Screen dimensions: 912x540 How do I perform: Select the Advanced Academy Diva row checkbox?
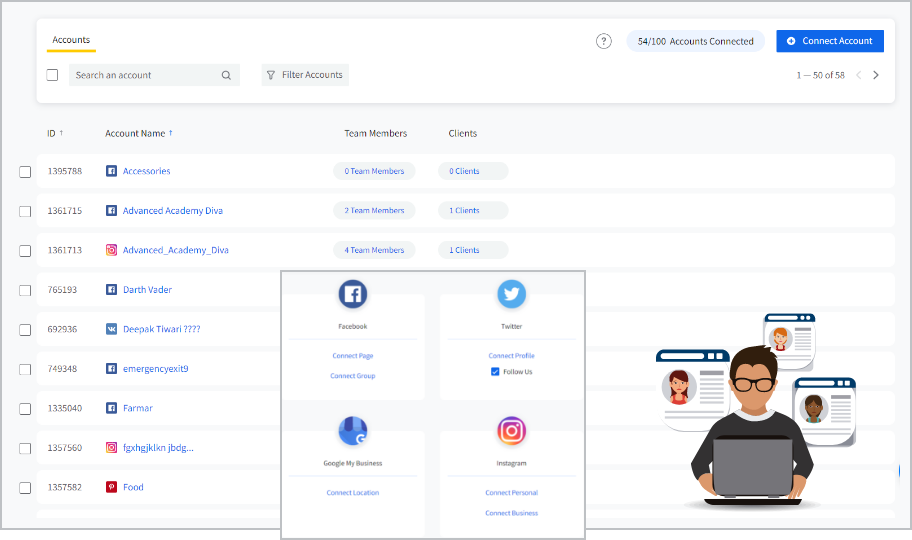pyautogui.click(x=25, y=211)
